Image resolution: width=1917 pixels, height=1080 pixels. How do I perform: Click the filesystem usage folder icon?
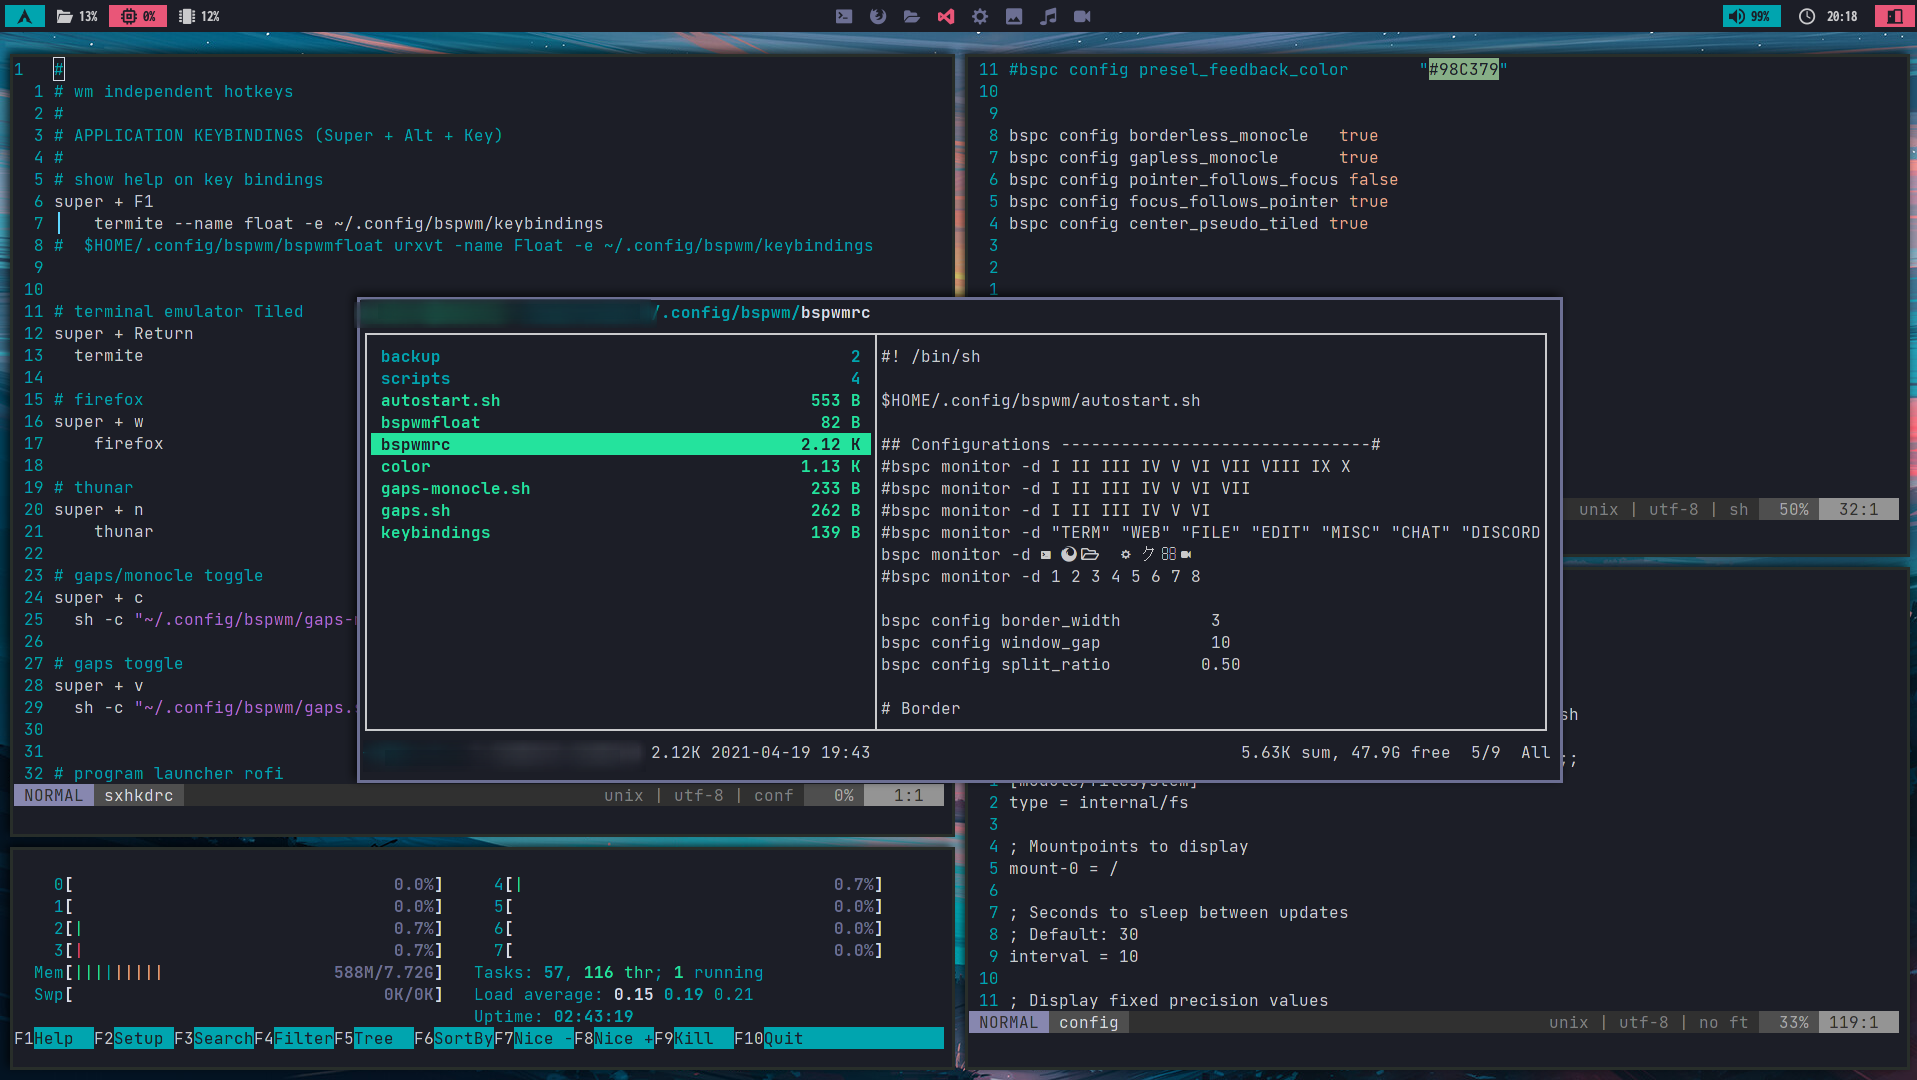(x=64, y=16)
